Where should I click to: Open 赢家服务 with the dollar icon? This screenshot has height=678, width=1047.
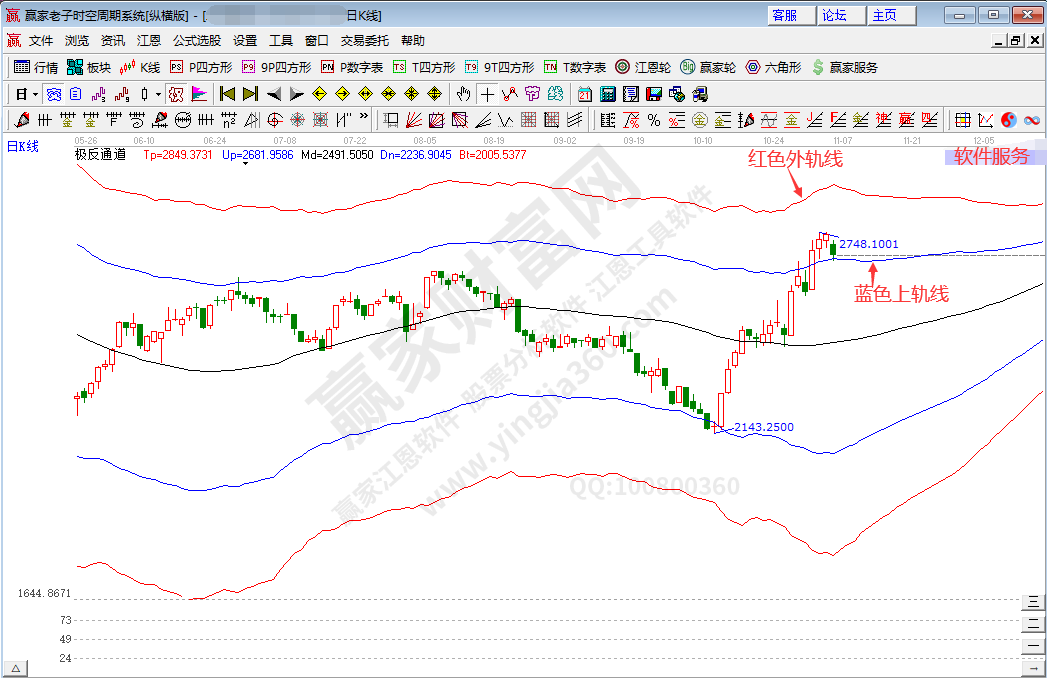[x=845, y=67]
